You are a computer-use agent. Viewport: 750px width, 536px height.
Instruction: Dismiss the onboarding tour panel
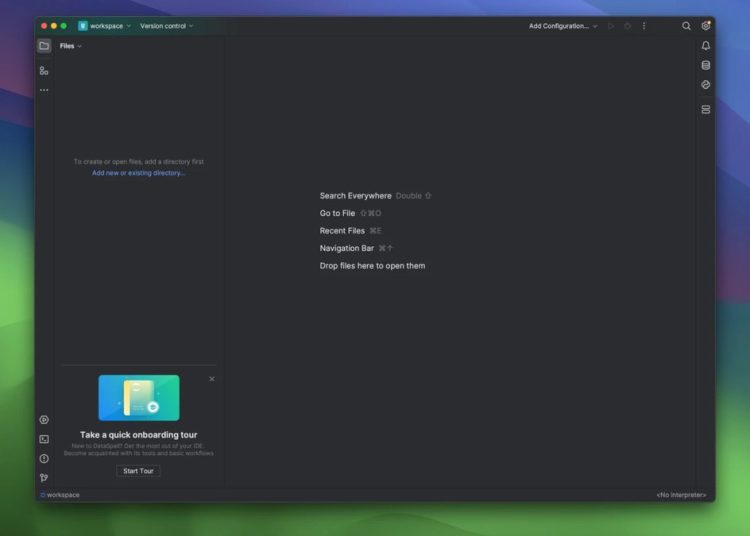click(211, 379)
